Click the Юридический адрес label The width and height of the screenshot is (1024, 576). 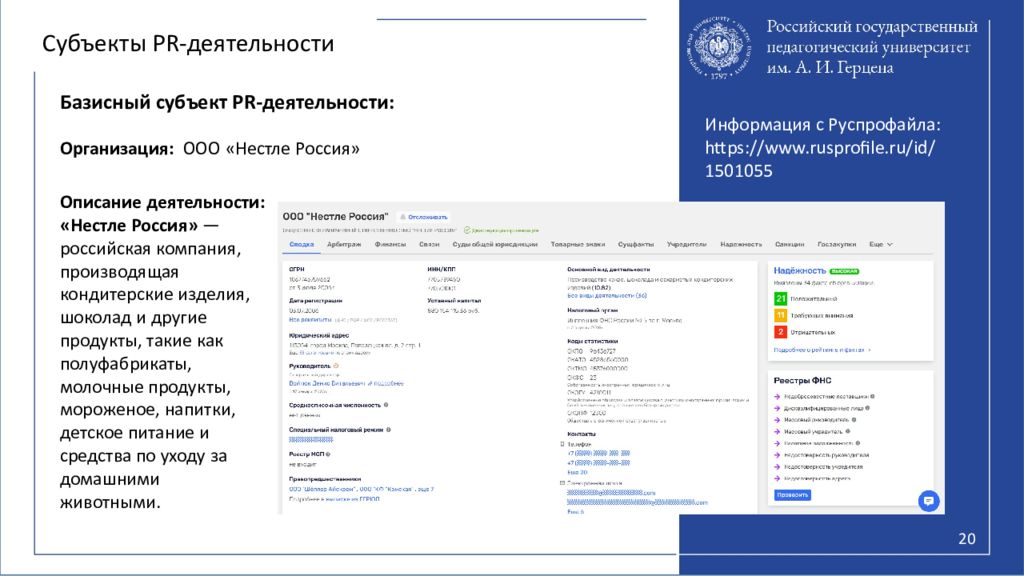tap(319, 336)
